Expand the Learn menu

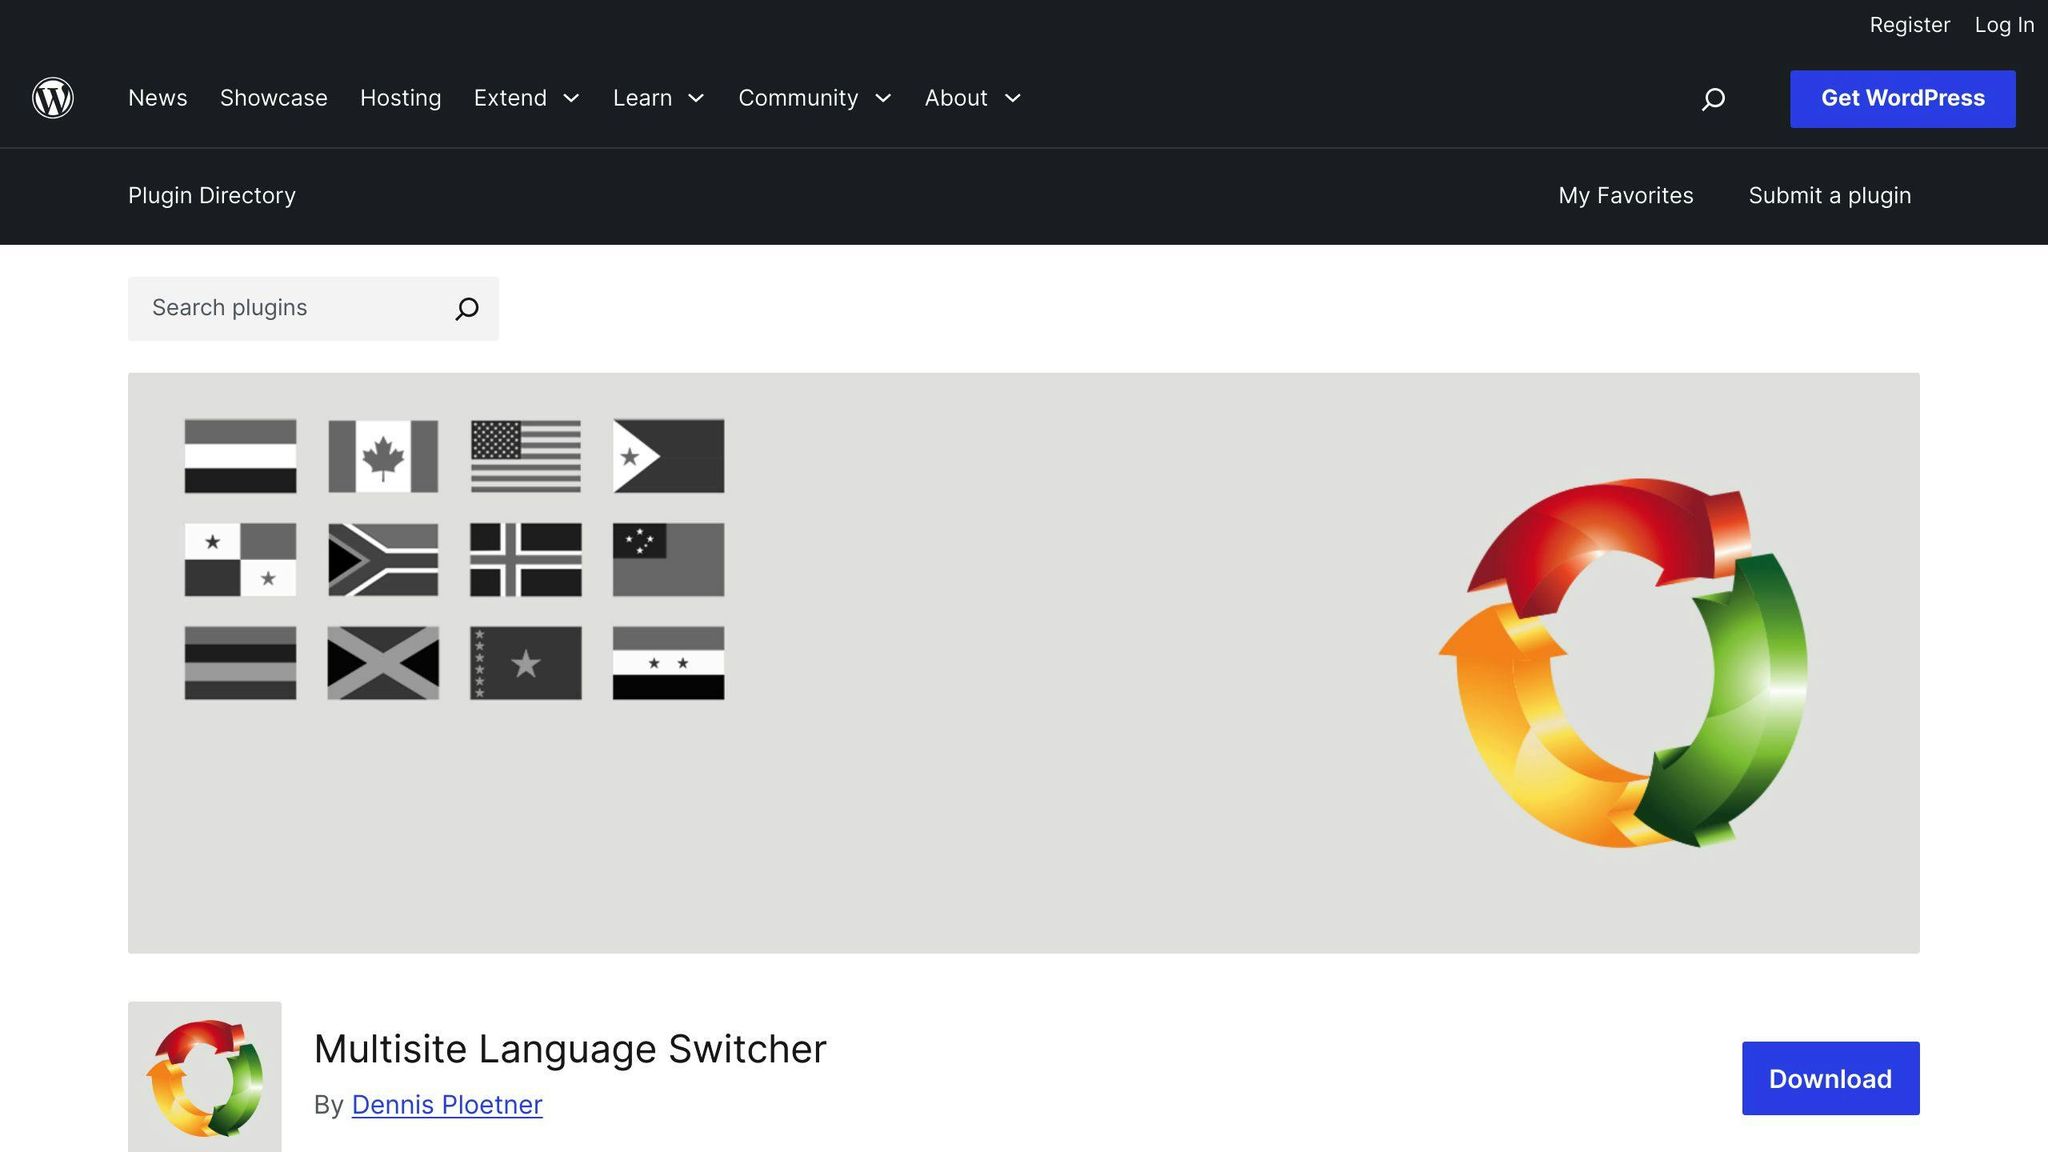[659, 98]
